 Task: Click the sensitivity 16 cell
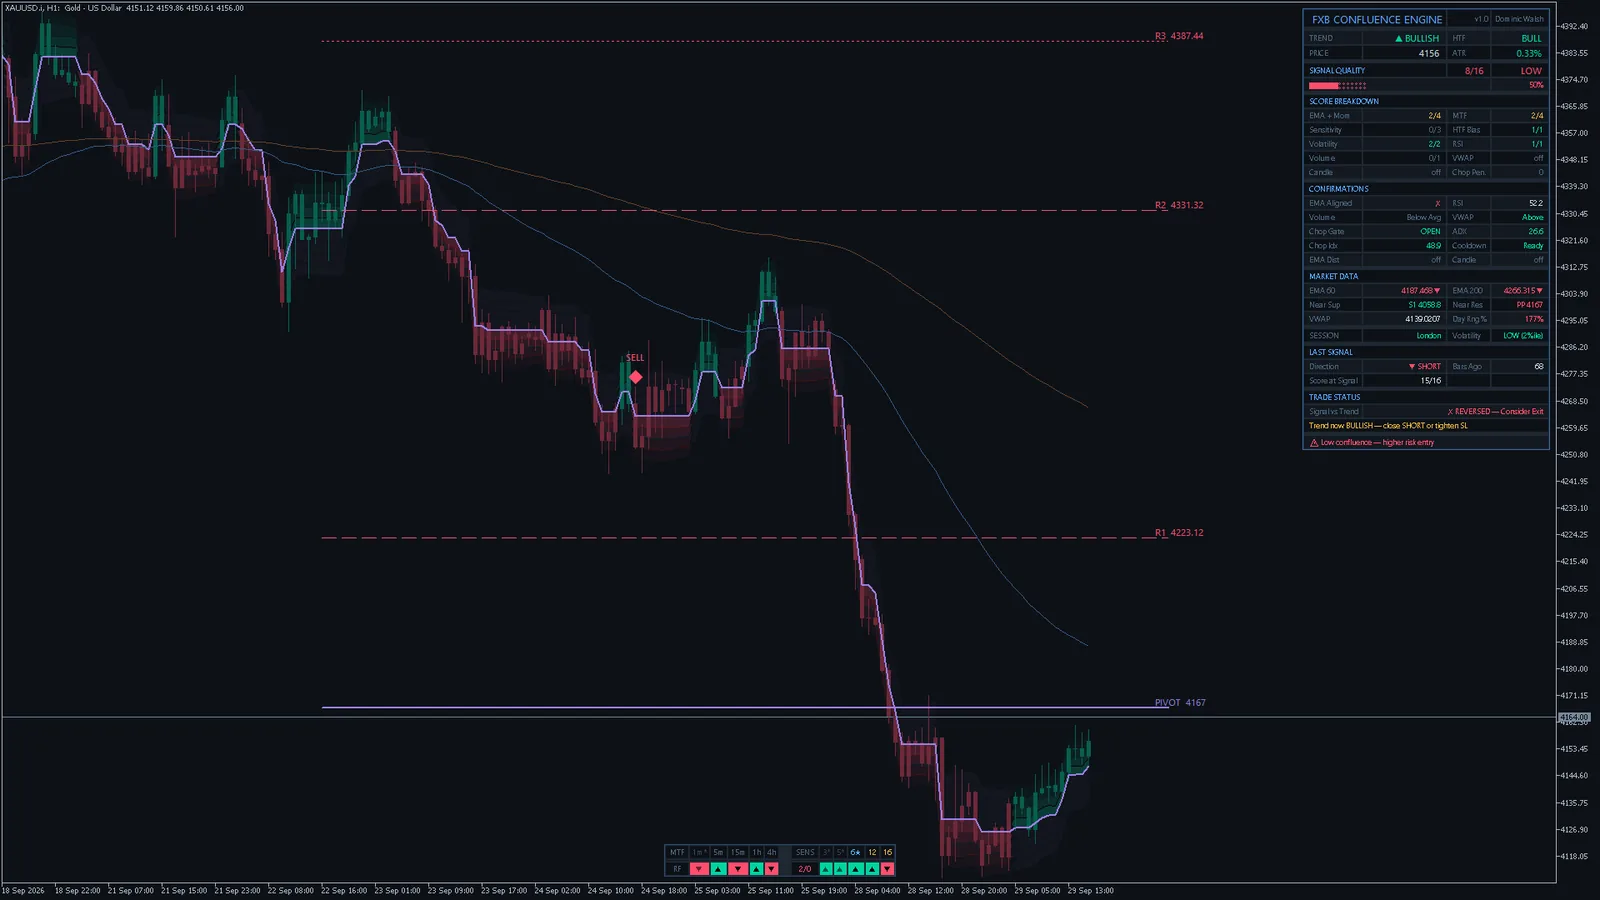tap(887, 852)
